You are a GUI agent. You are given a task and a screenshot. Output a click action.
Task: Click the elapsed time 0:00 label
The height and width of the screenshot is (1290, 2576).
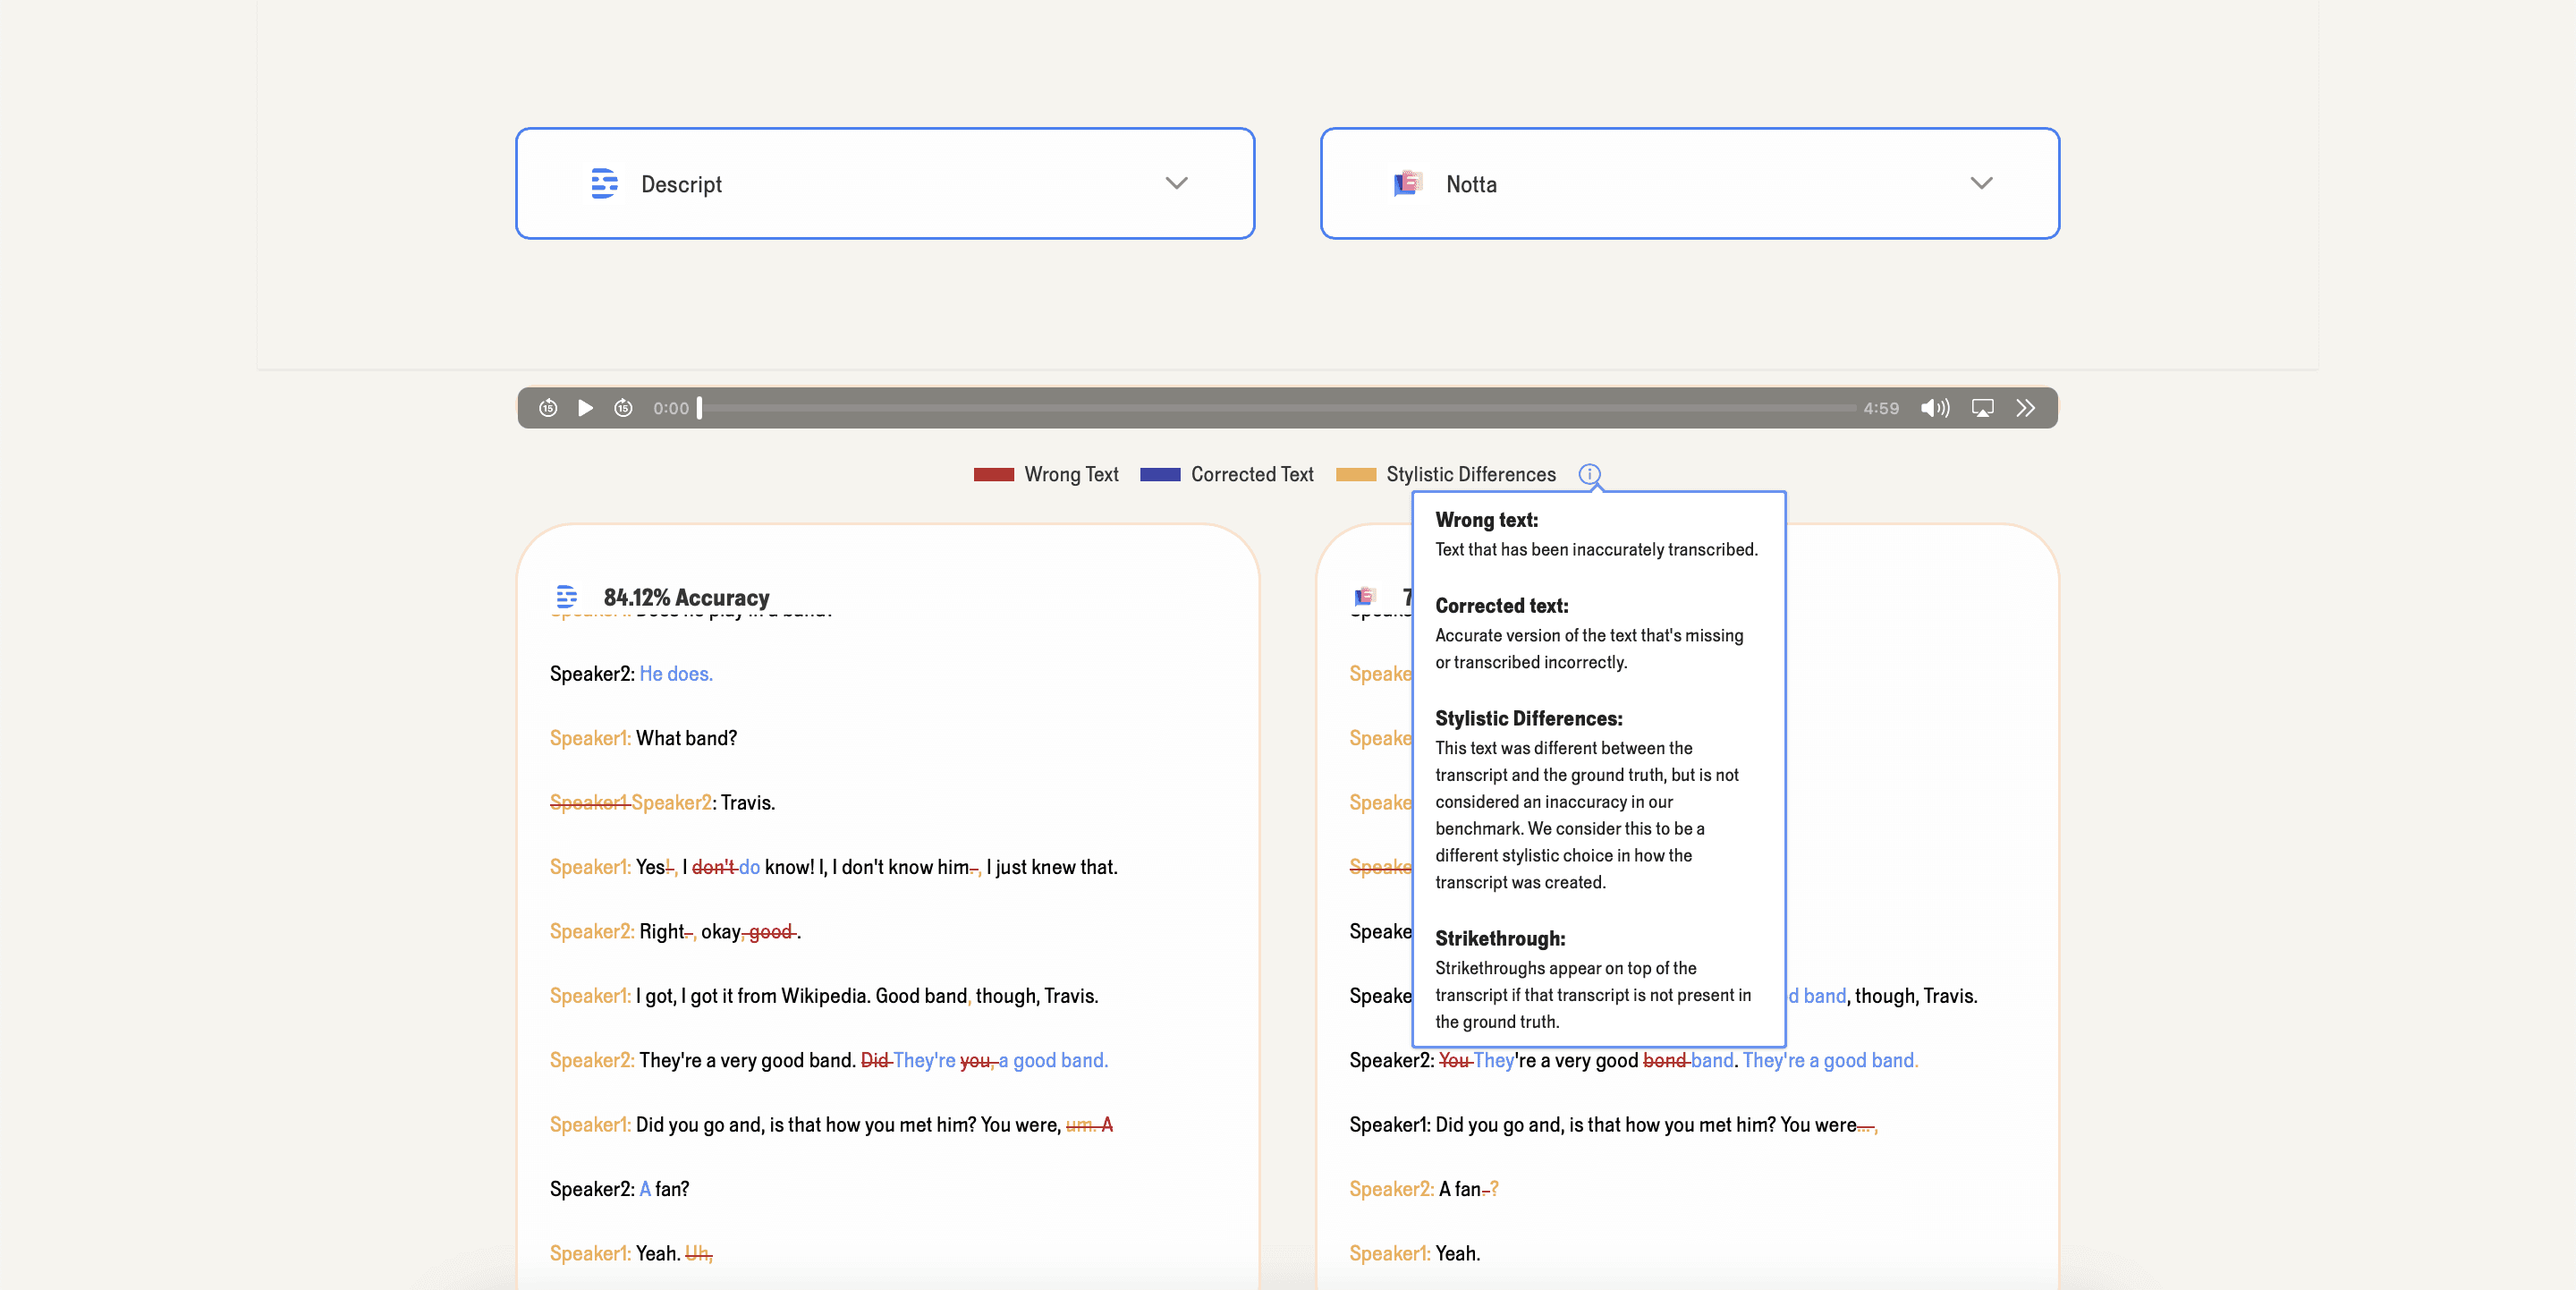tap(671, 408)
